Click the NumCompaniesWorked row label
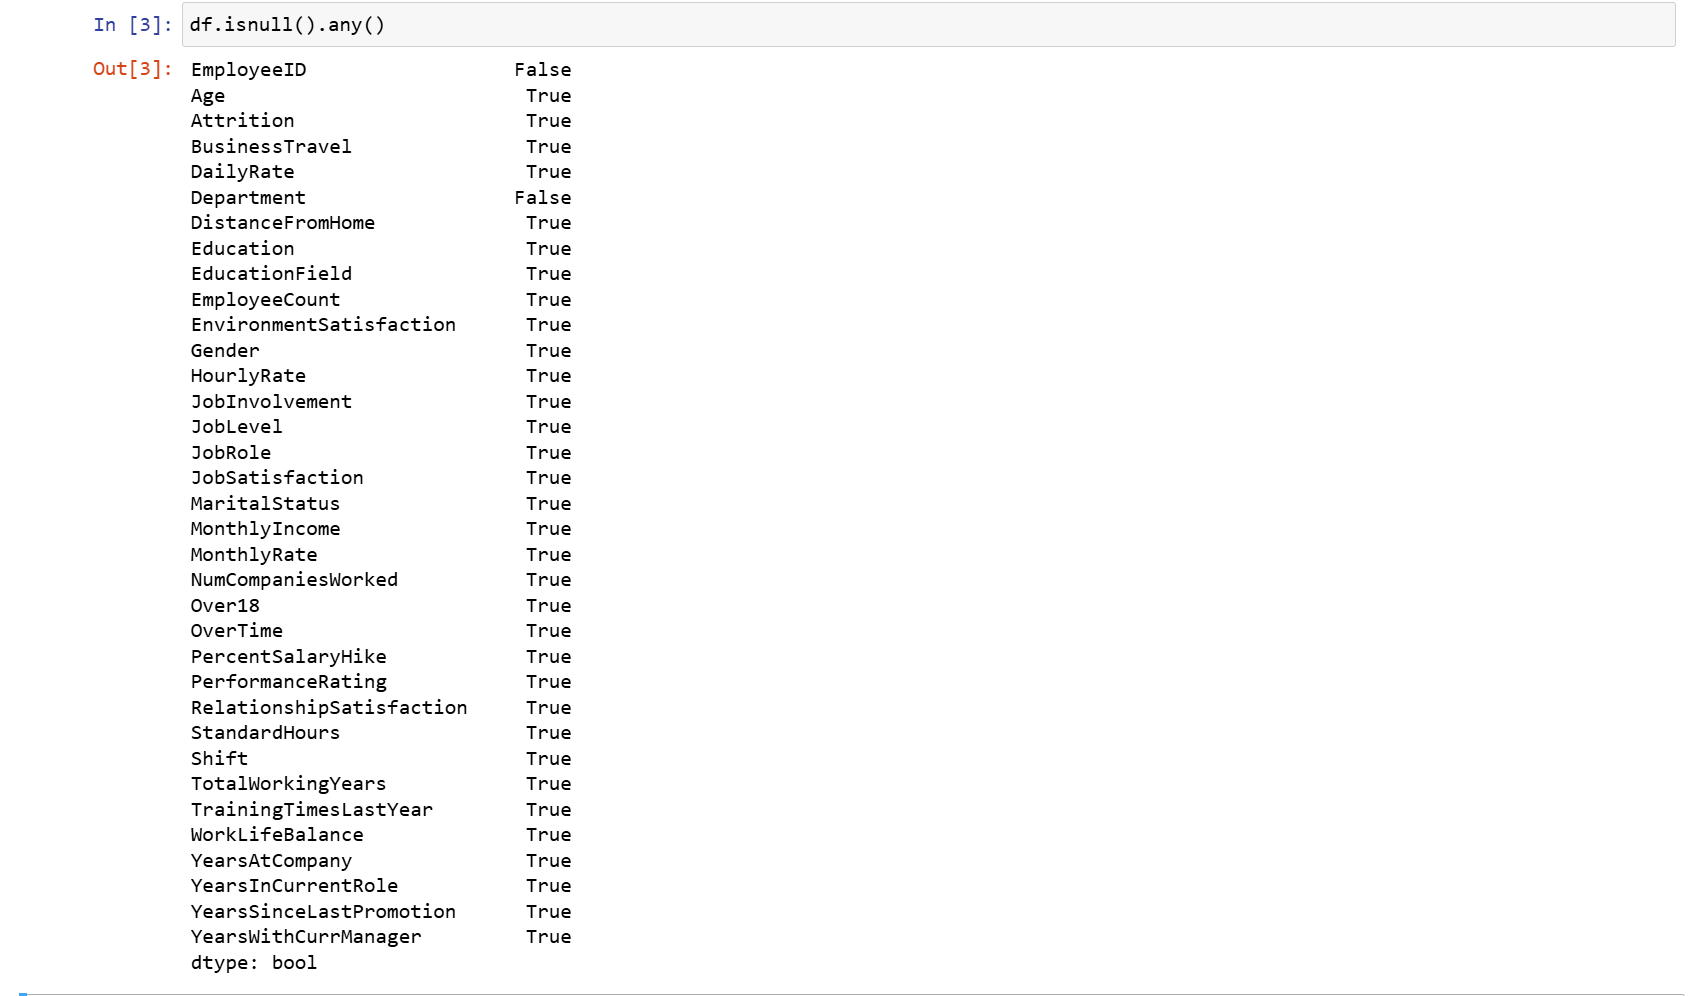Screen dimensions: 1703x996 [x=294, y=580]
